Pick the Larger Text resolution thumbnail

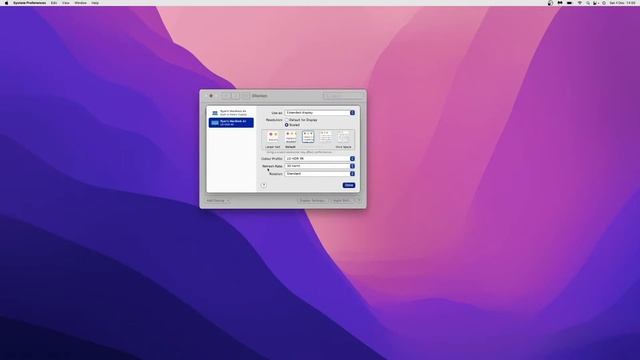click(273, 137)
